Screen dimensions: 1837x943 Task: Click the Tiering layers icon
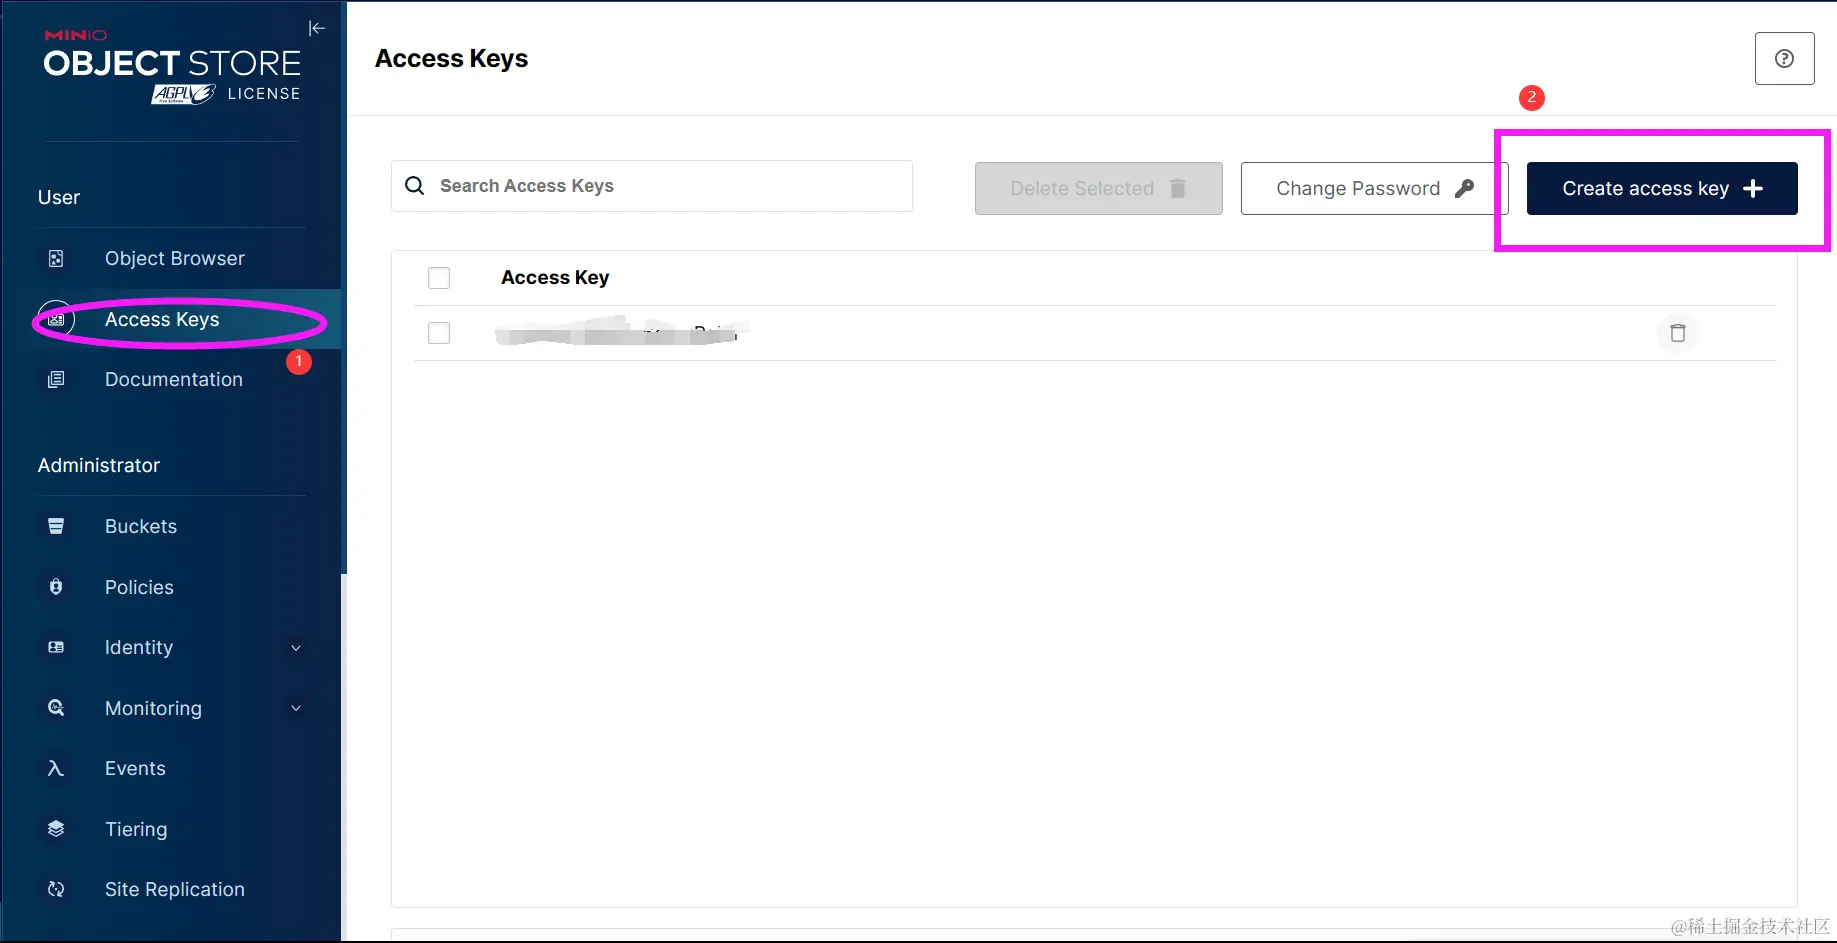(x=56, y=828)
